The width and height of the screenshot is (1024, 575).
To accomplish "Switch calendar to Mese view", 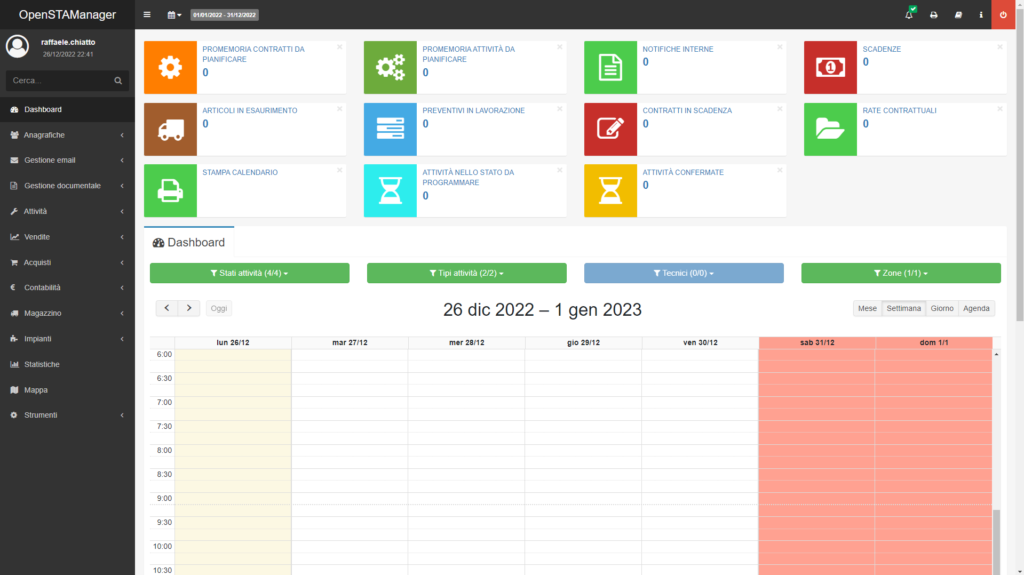I will click(x=867, y=308).
